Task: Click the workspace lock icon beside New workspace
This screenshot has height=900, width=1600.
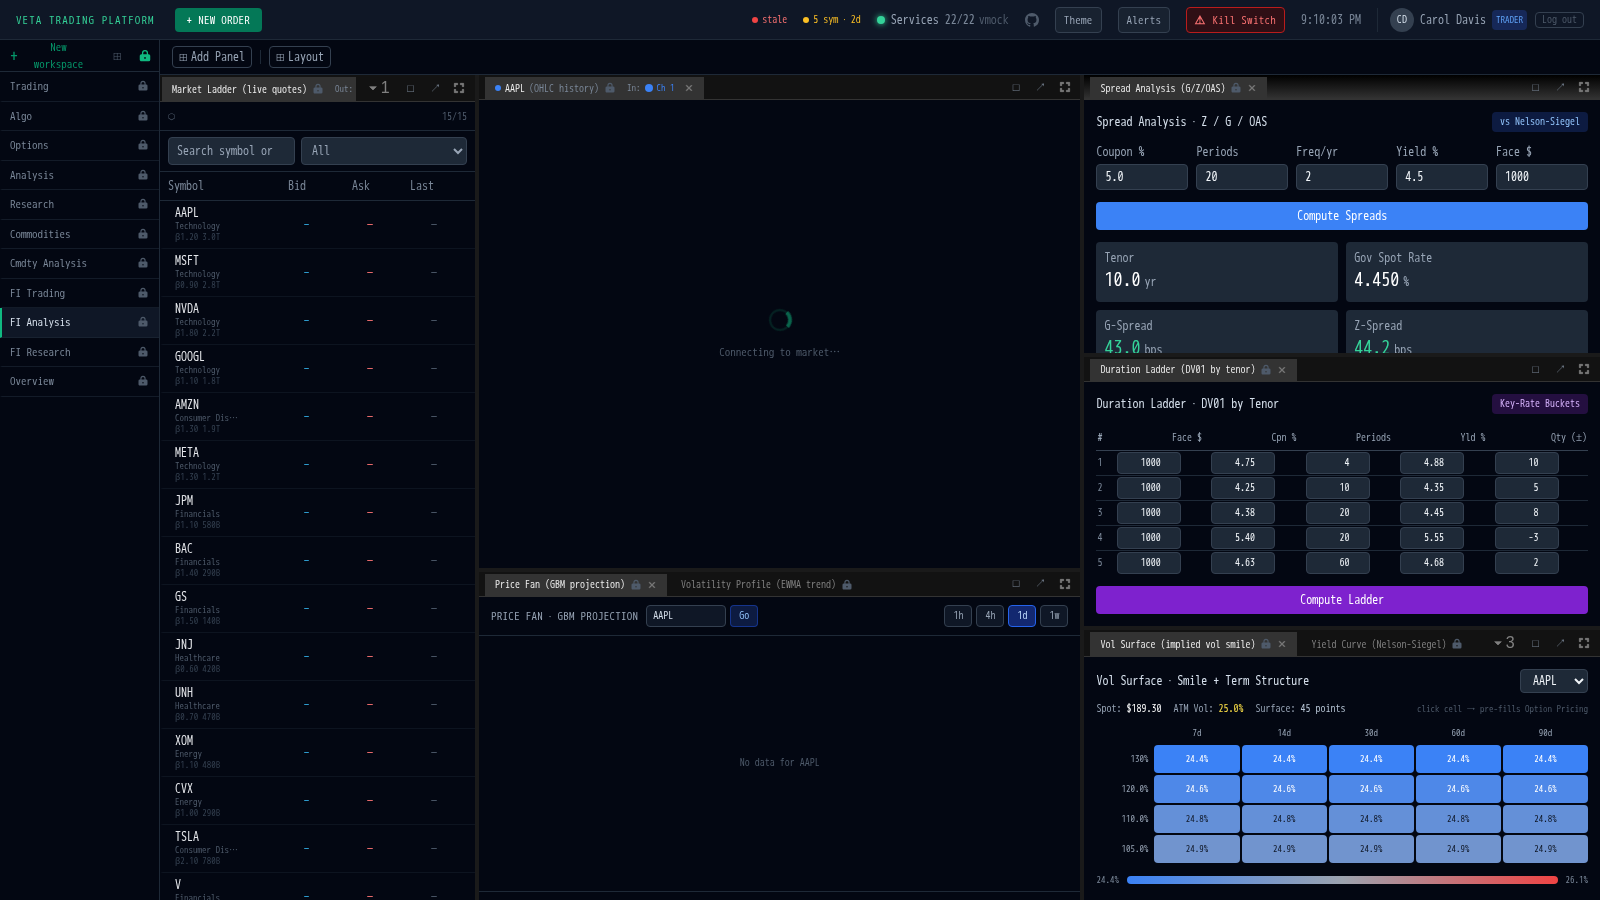Action: (x=145, y=56)
